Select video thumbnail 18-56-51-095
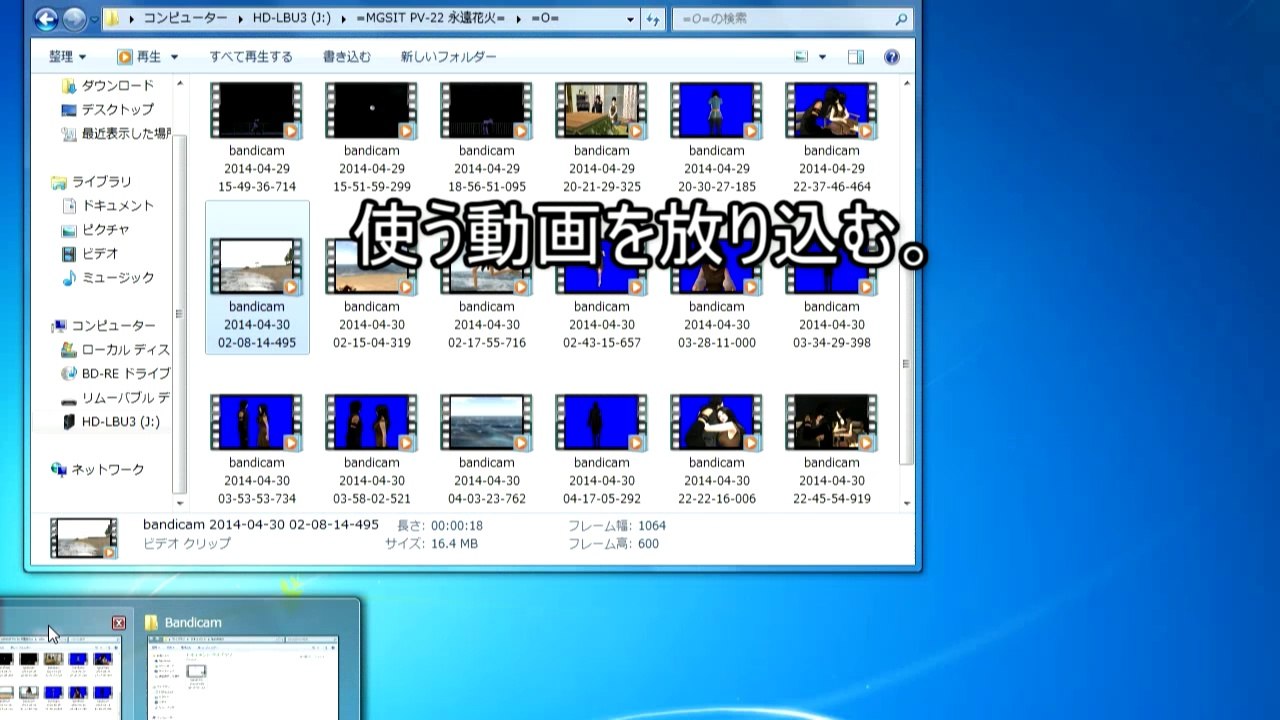The width and height of the screenshot is (1280, 720). (x=486, y=110)
